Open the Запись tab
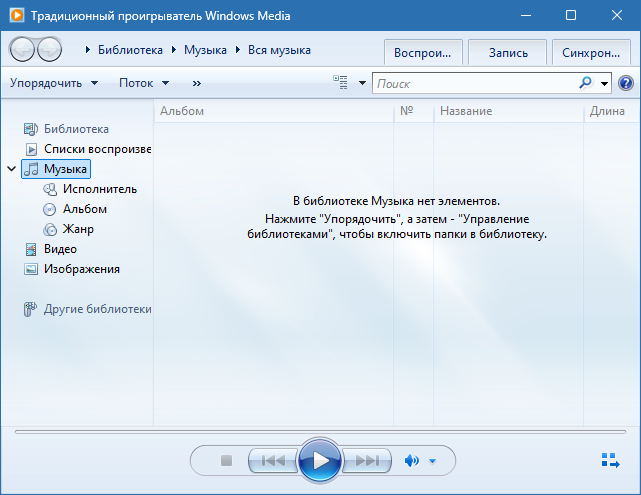 [x=508, y=53]
